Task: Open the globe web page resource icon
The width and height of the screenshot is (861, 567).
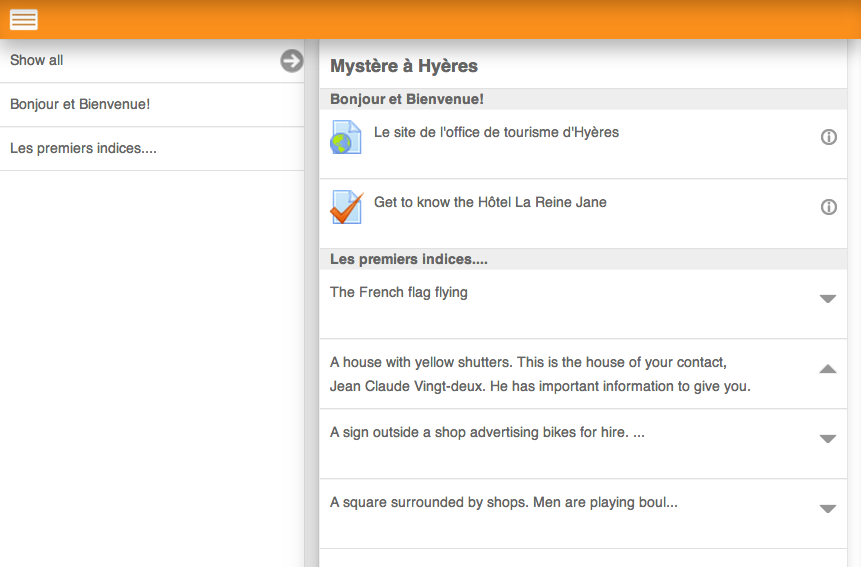Action: pyautogui.click(x=346, y=137)
